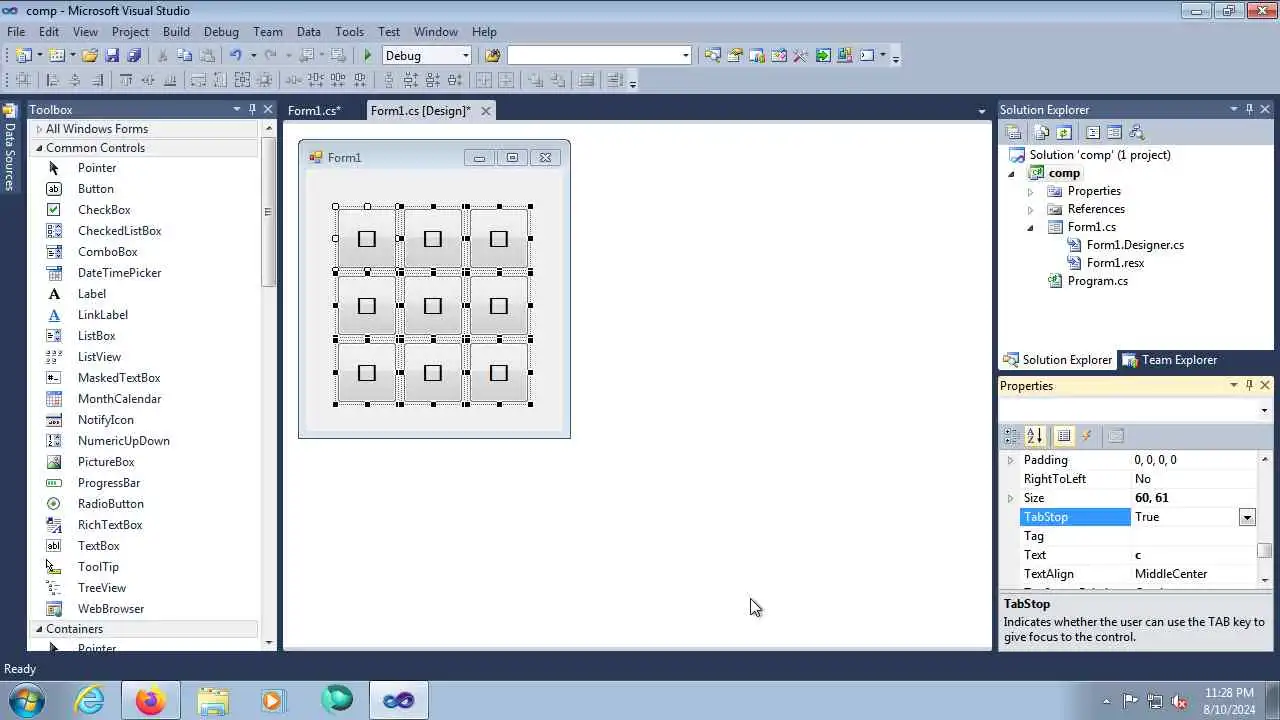Click the Tag property value field
The width and height of the screenshot is (1280, 720).
tap(1193, 536)
